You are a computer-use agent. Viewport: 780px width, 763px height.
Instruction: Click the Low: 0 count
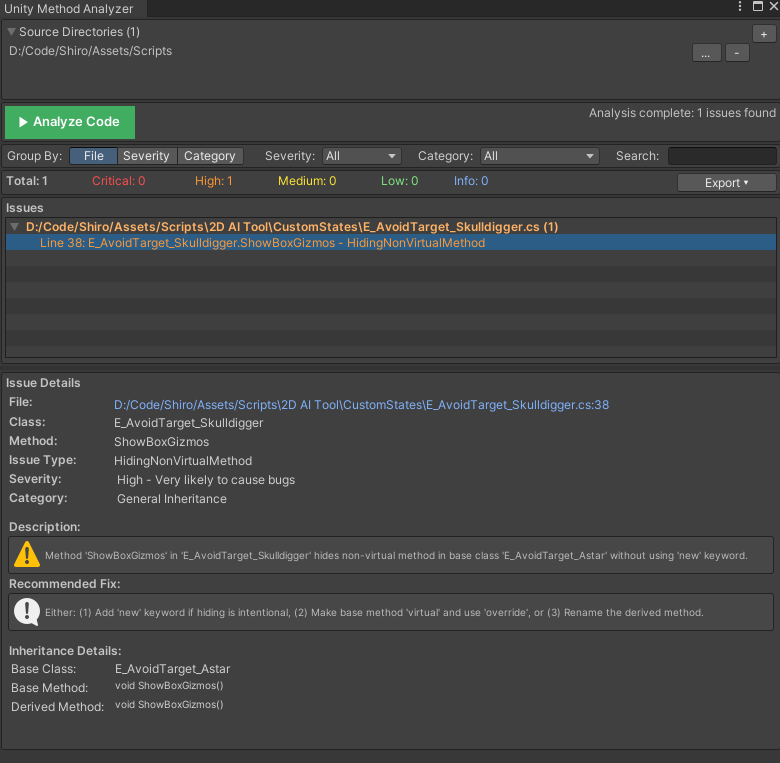click(x=399, y=181)
